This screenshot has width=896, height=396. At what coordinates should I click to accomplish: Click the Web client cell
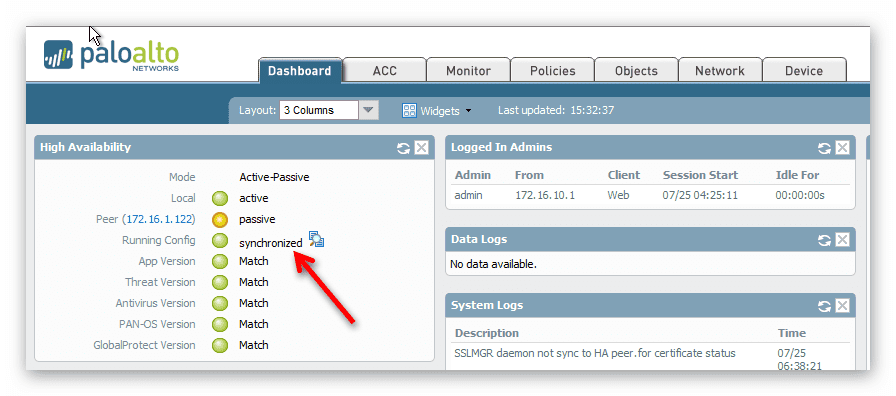(618, 195)
